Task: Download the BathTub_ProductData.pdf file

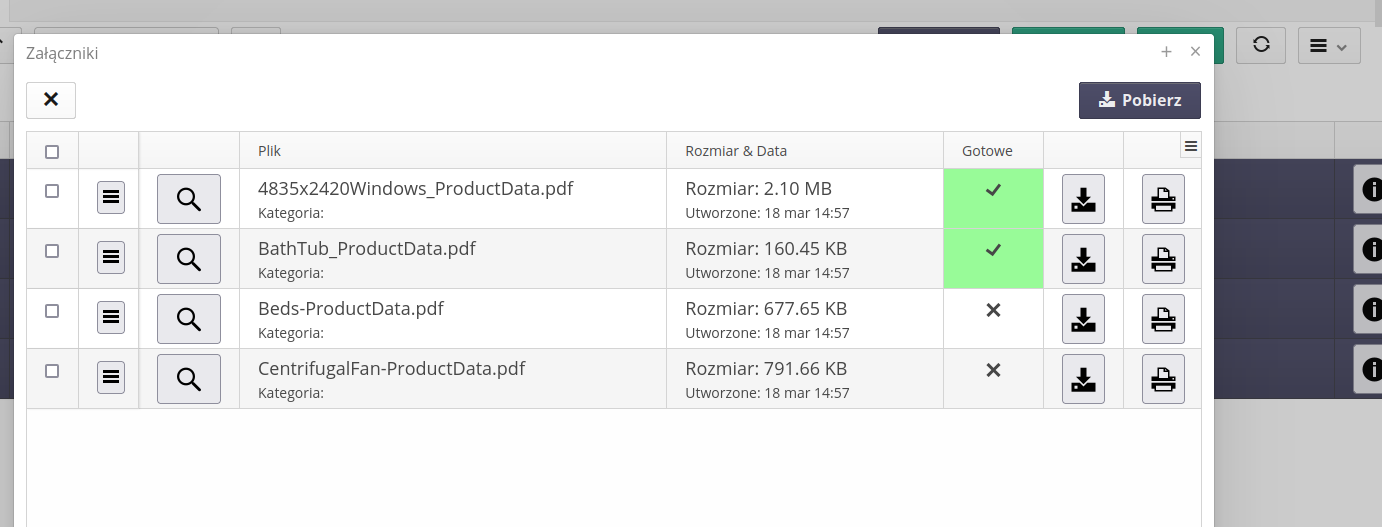Action: coord(1083,259)
